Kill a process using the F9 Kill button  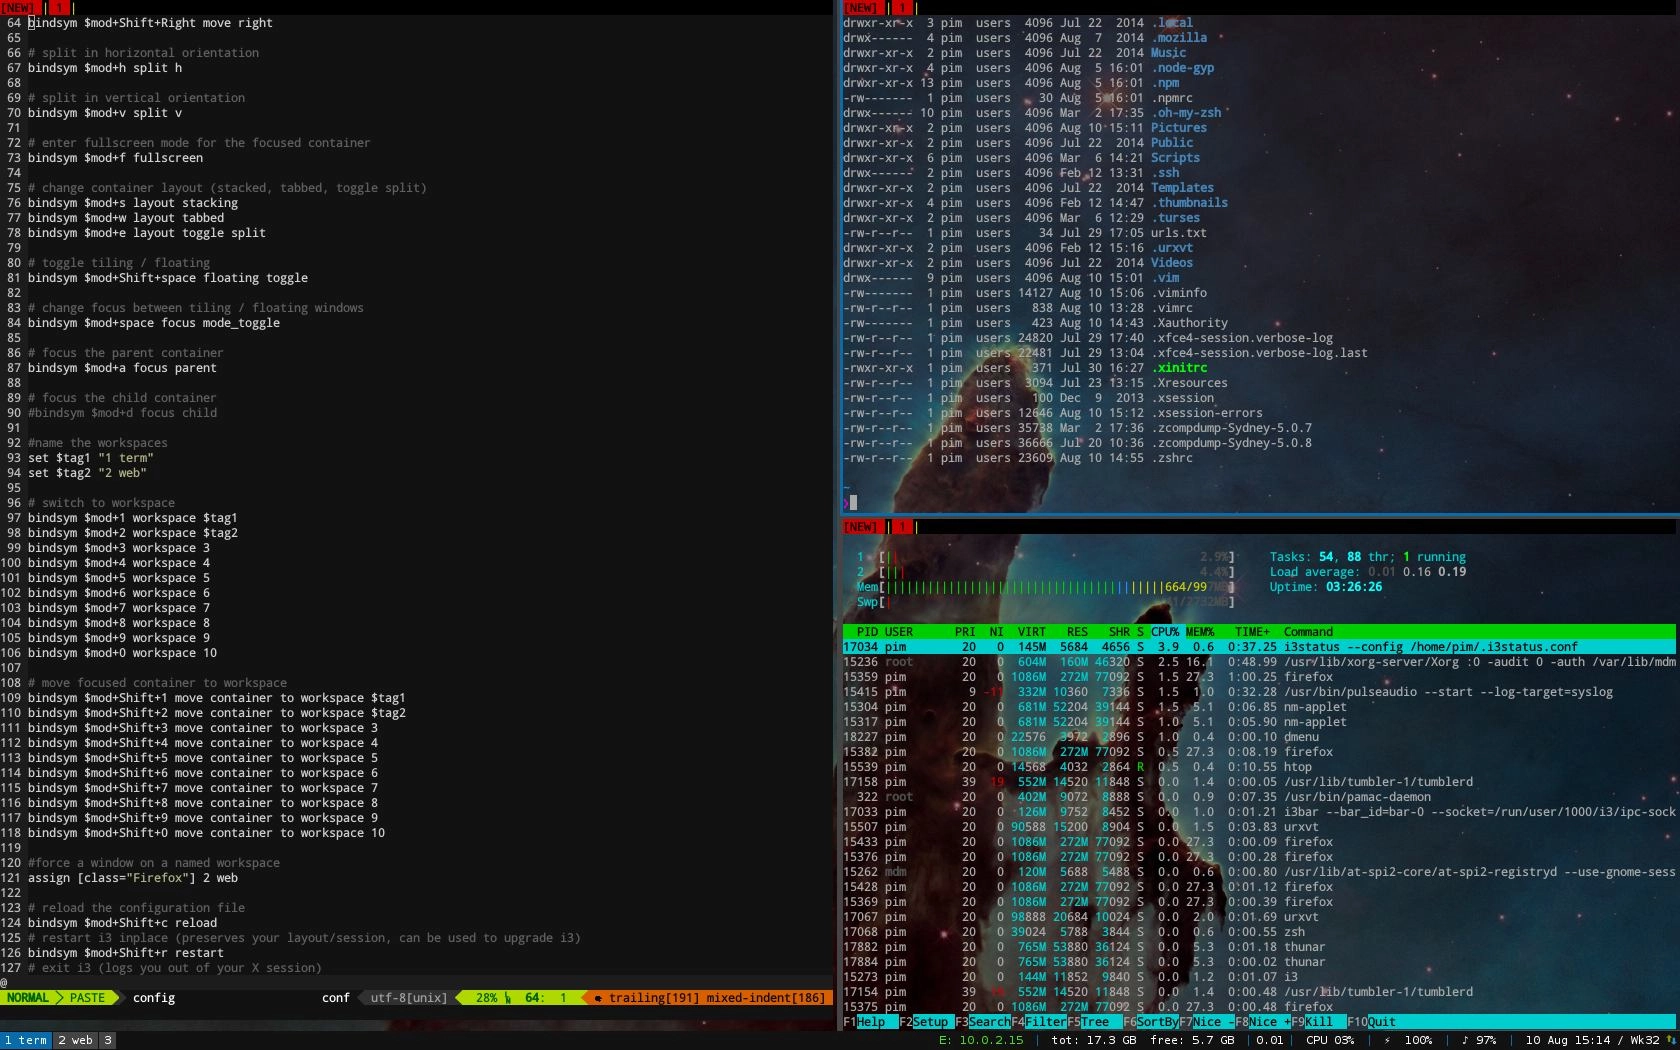tap(1313, 1022)
